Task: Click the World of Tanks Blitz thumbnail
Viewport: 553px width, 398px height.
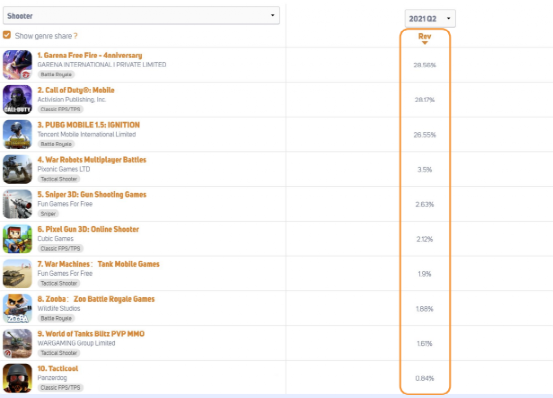Action: pos(17,343)
